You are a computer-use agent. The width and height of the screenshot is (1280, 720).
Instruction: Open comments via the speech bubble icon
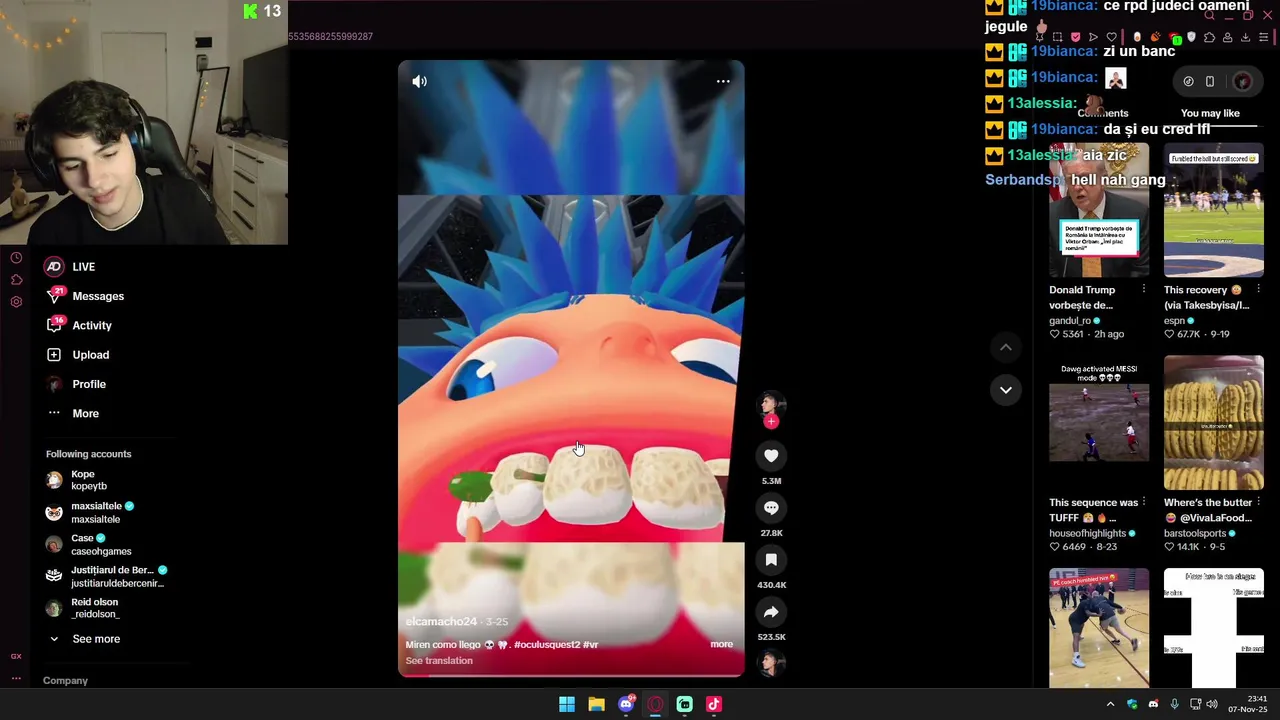(x=771, y=508)
